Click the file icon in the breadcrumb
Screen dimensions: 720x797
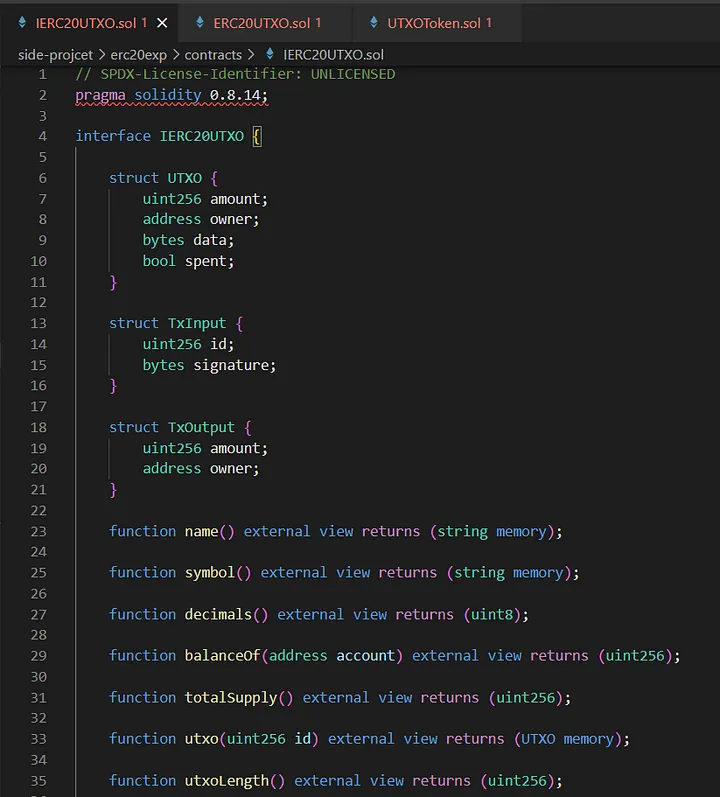click(270, 54)
